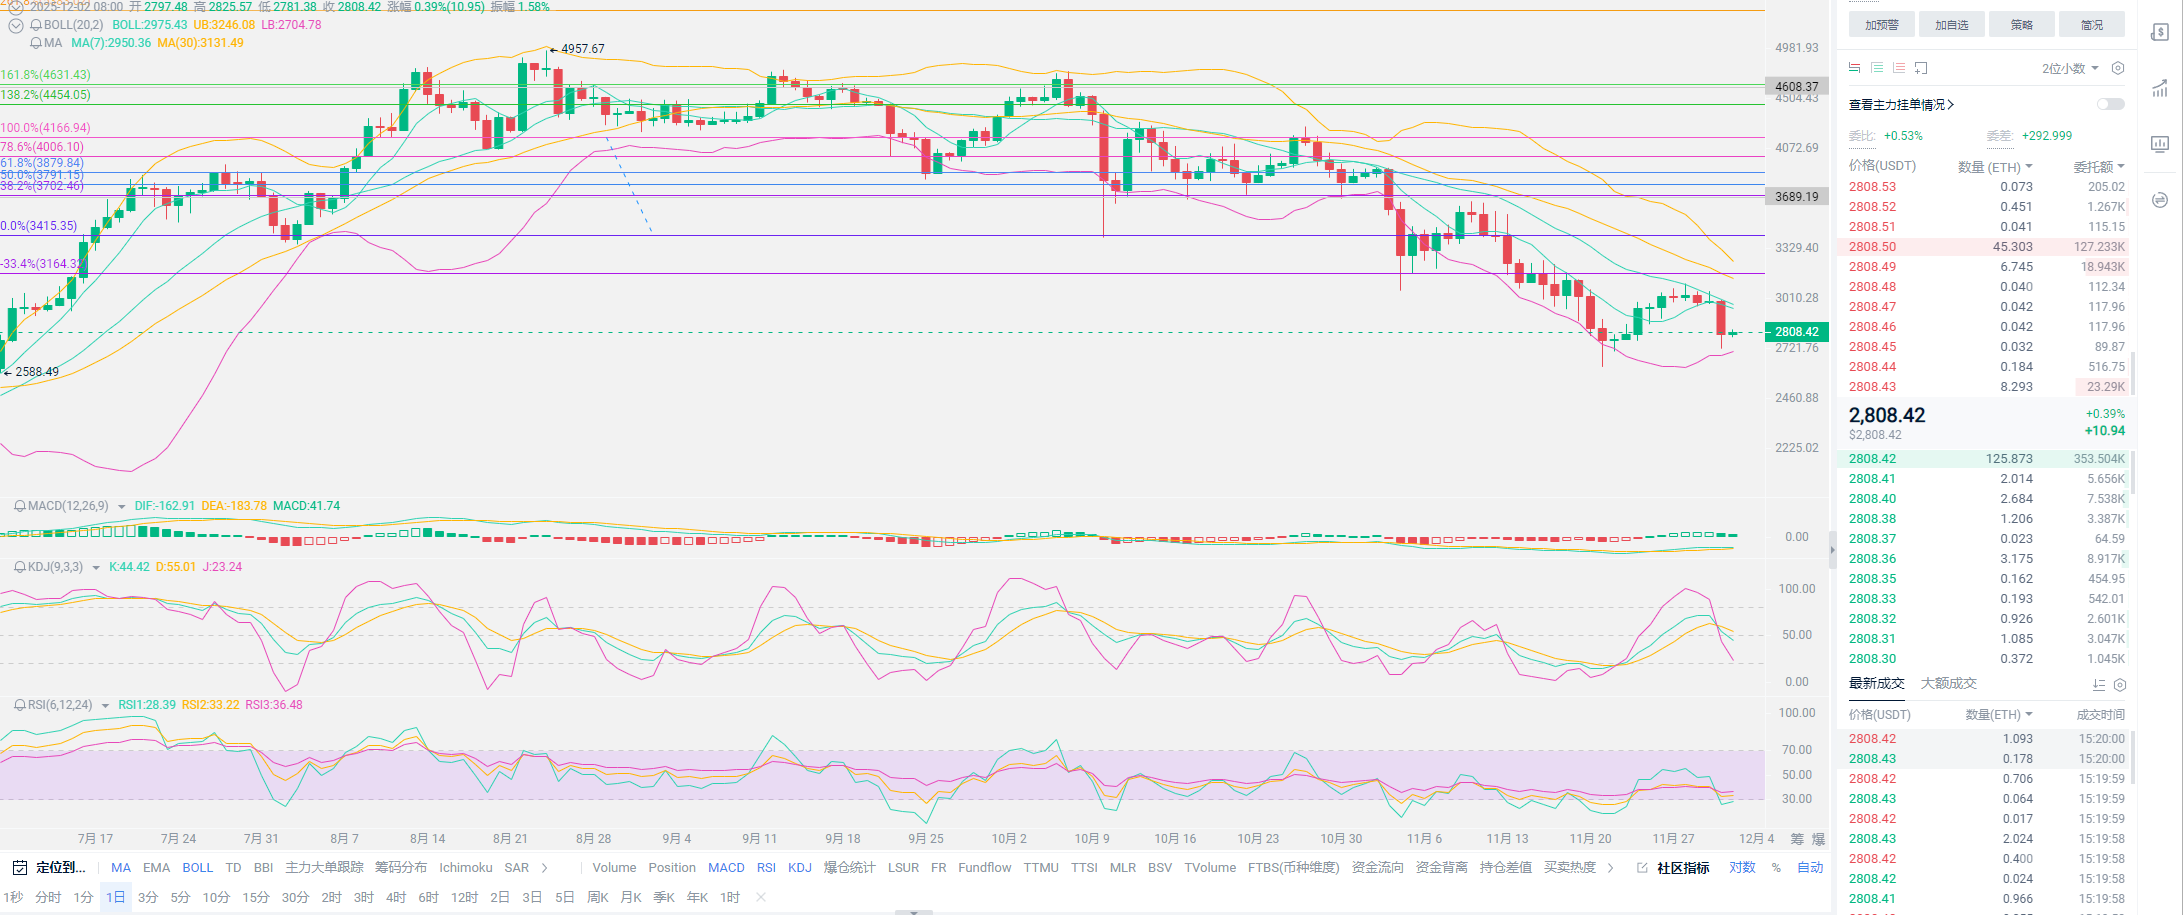The image size is (2183, 915).
Task: Open the rising bar chart sidebar icon
Action: 2160,89
